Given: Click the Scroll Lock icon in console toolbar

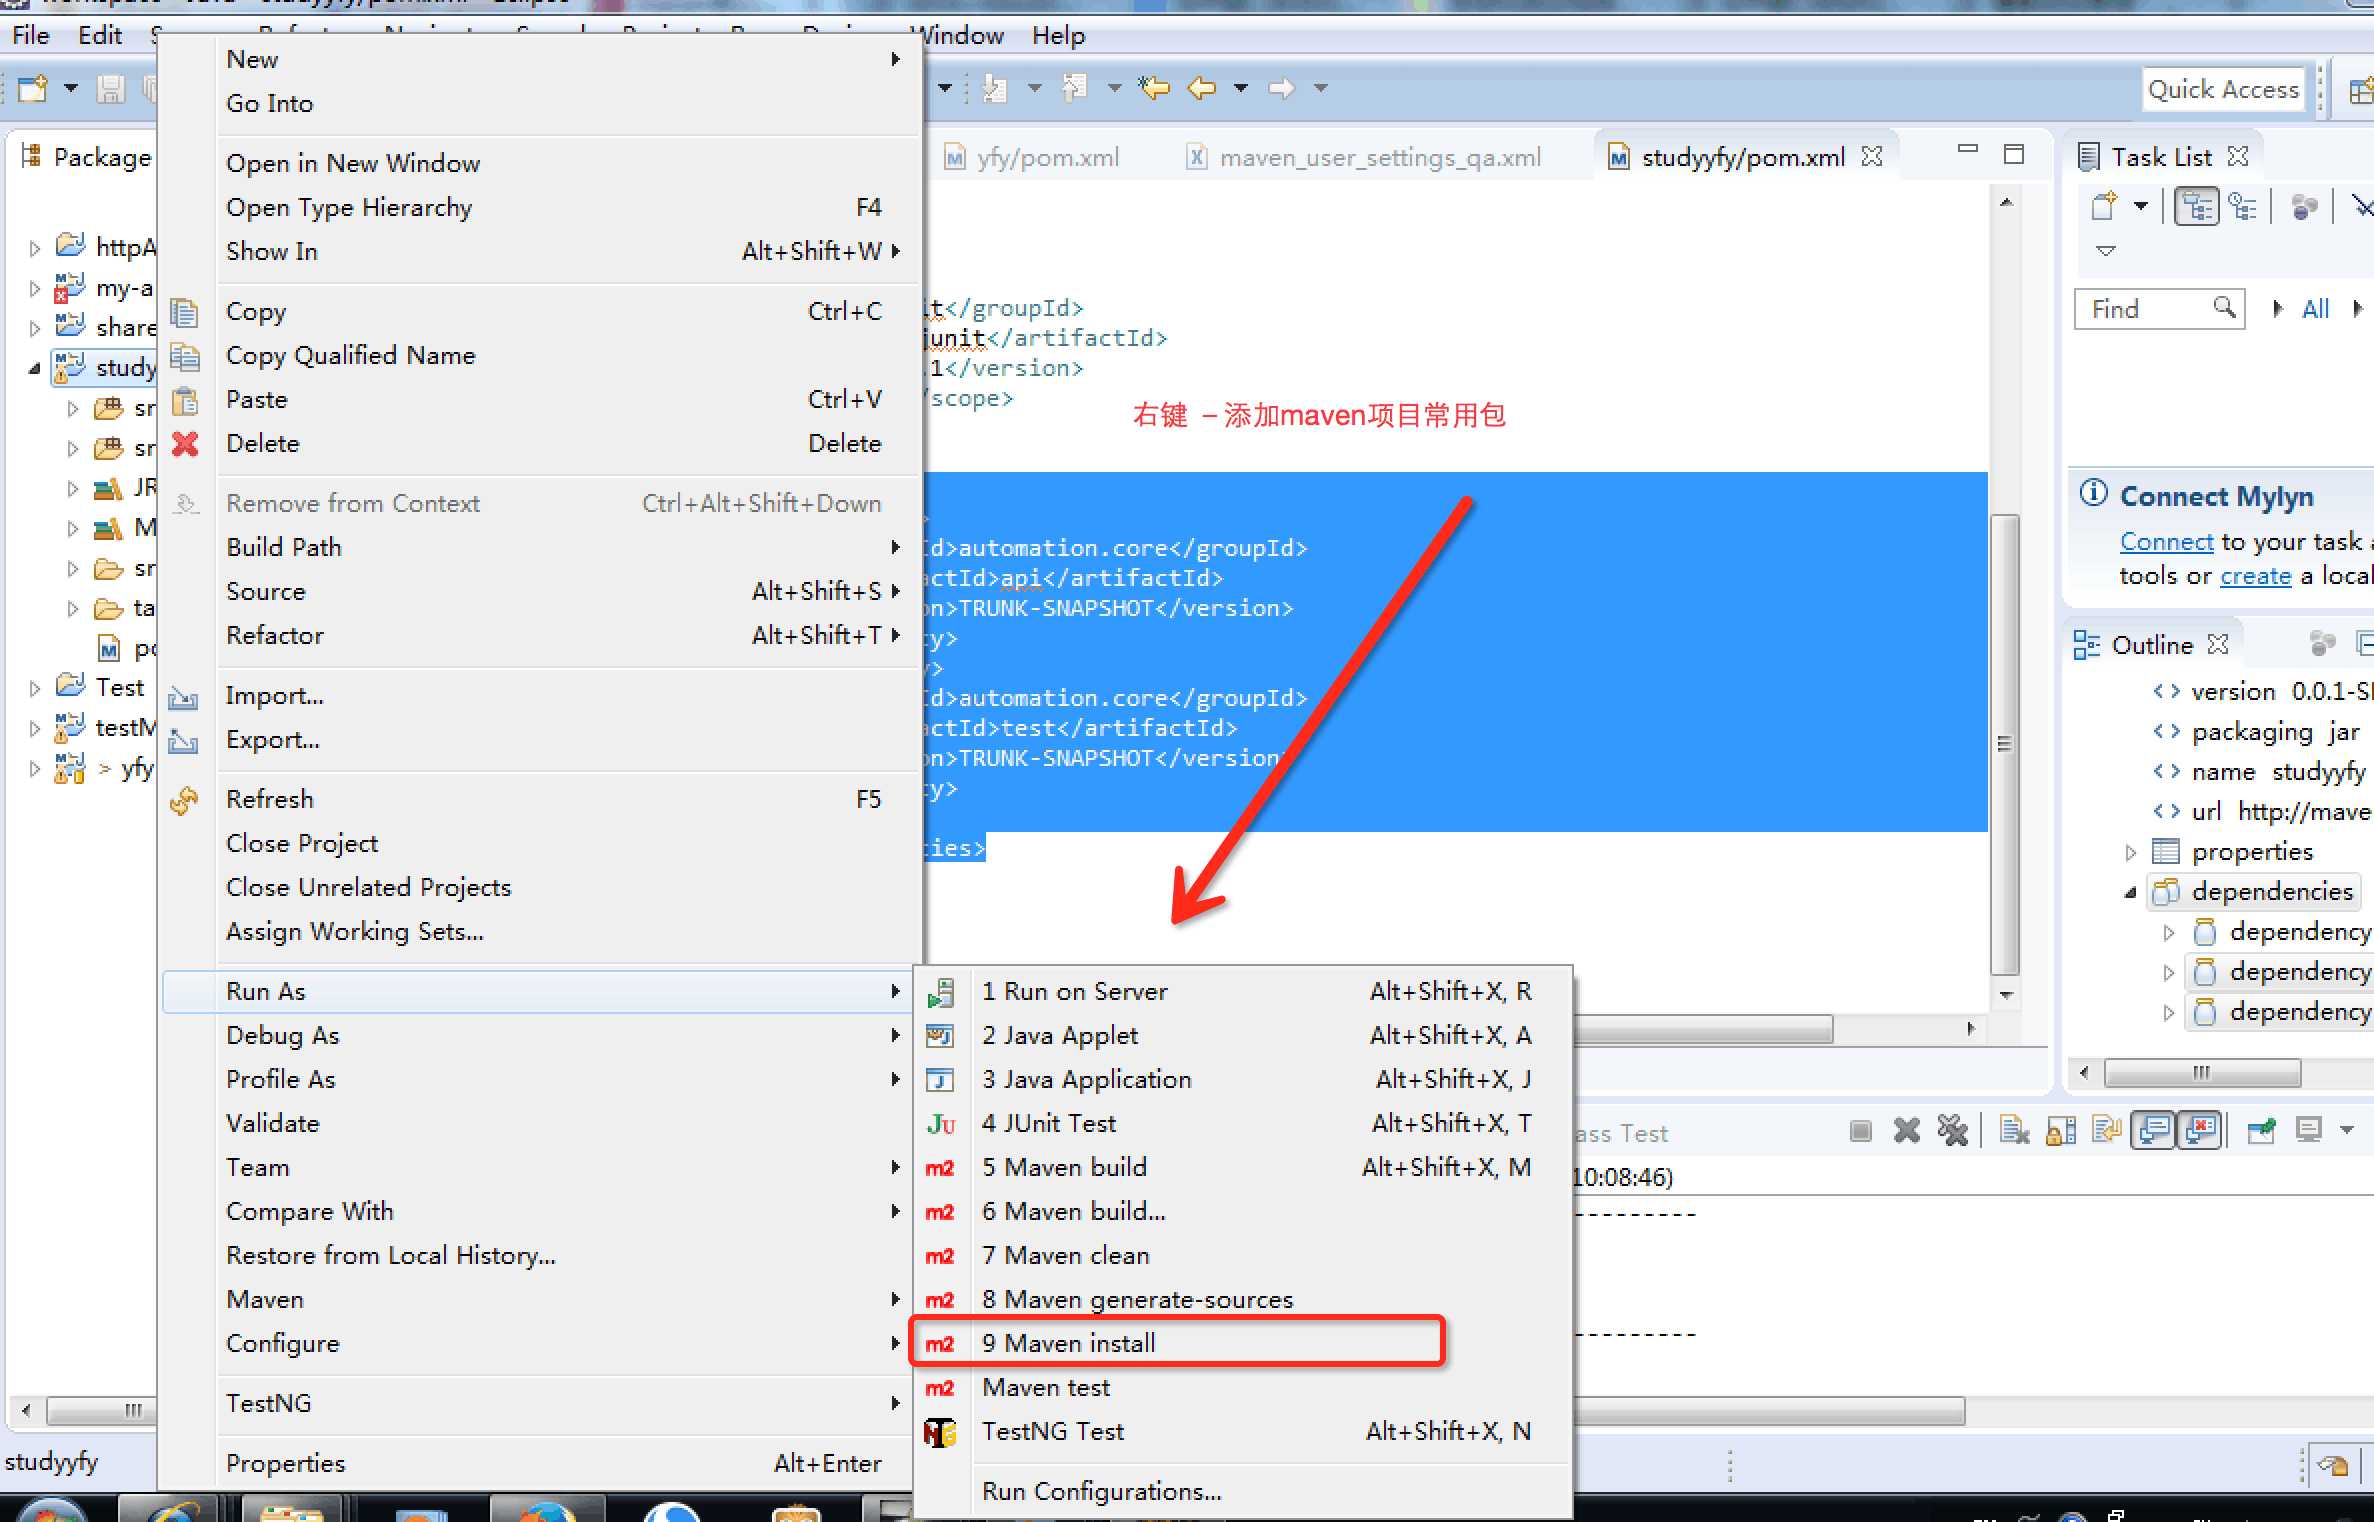Looking at the screenshot, I should click(x=2061, y=1131).
